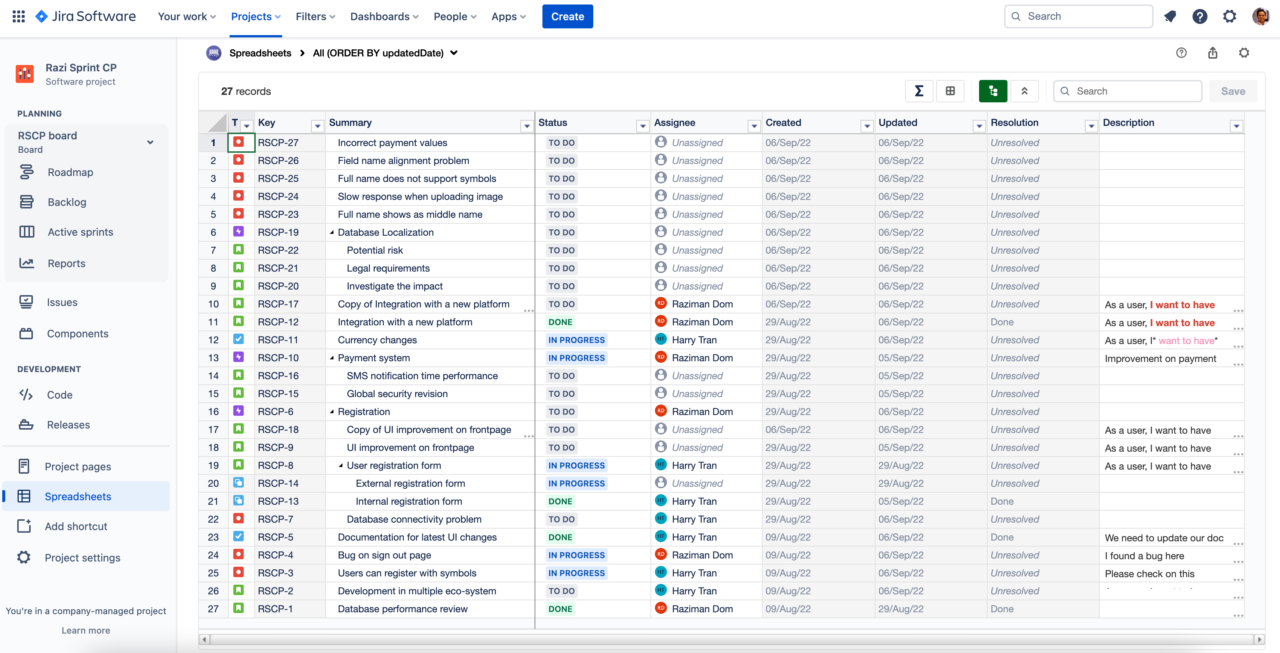Toggle the green hierarchy view icon
The image size is (1280, 653).
click(x=992, y=91)
